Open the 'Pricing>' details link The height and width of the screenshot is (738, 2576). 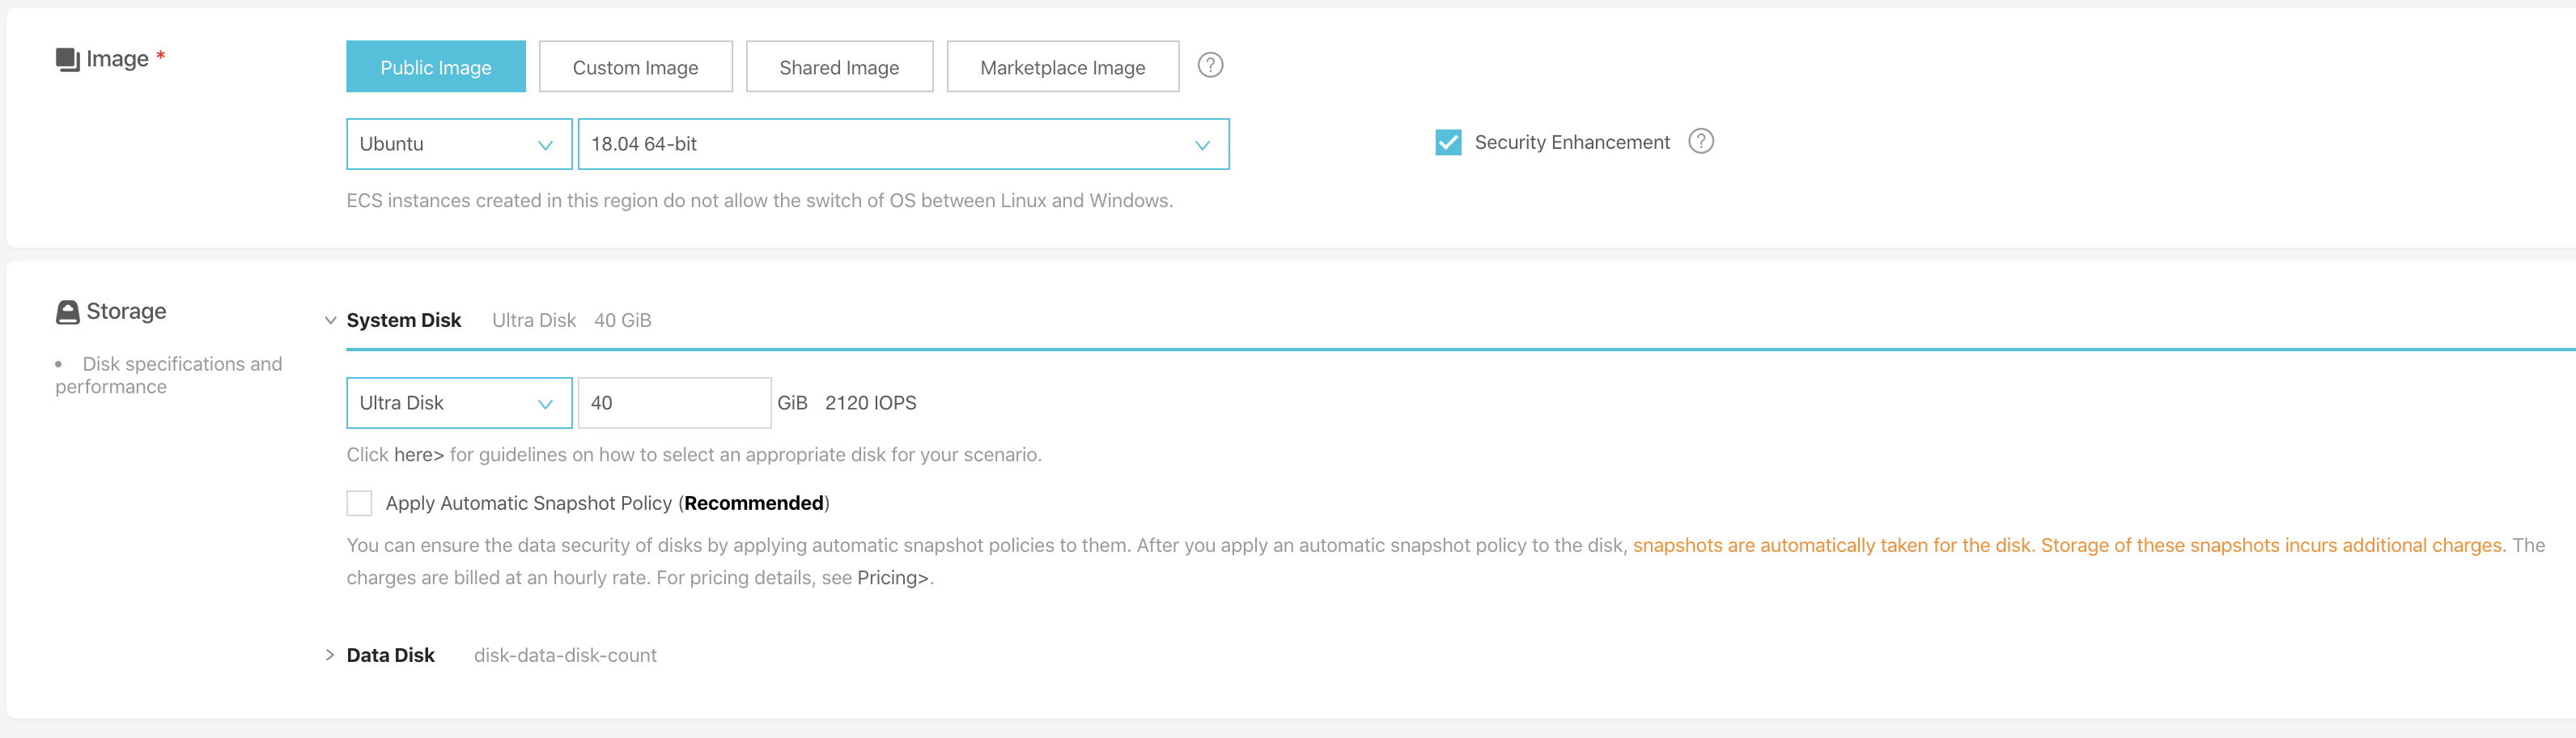(x=892, y=578)
